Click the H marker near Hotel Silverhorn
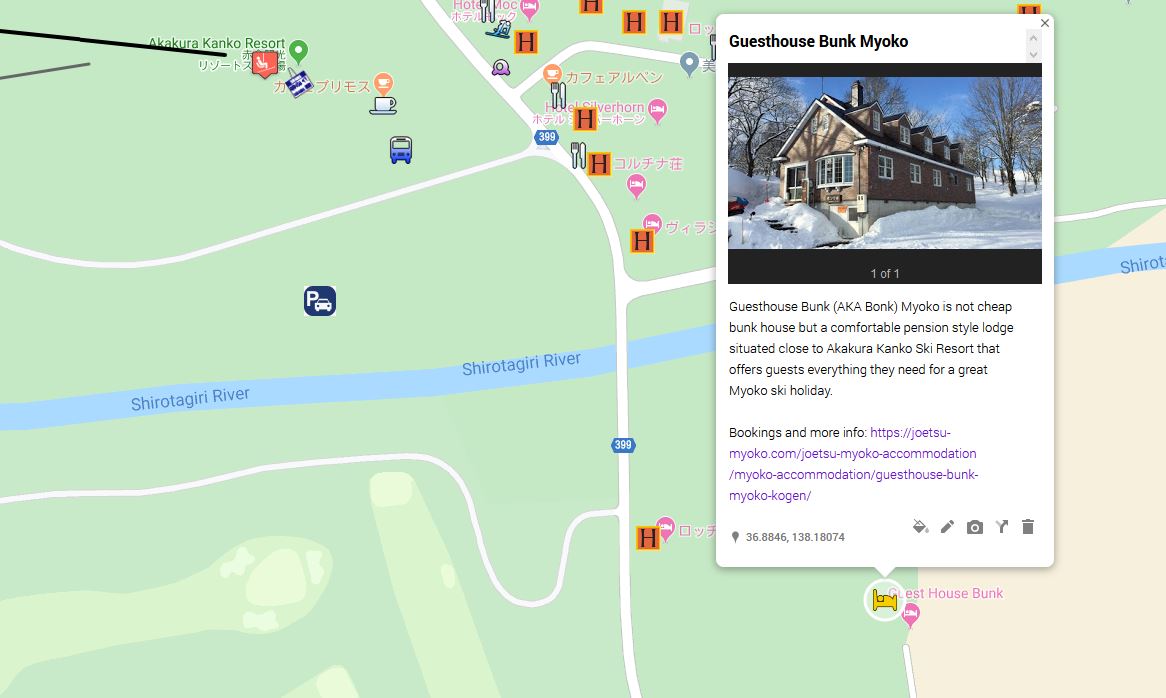The image size is (1166, 698). pyautogui.click(x=585, y=119)
